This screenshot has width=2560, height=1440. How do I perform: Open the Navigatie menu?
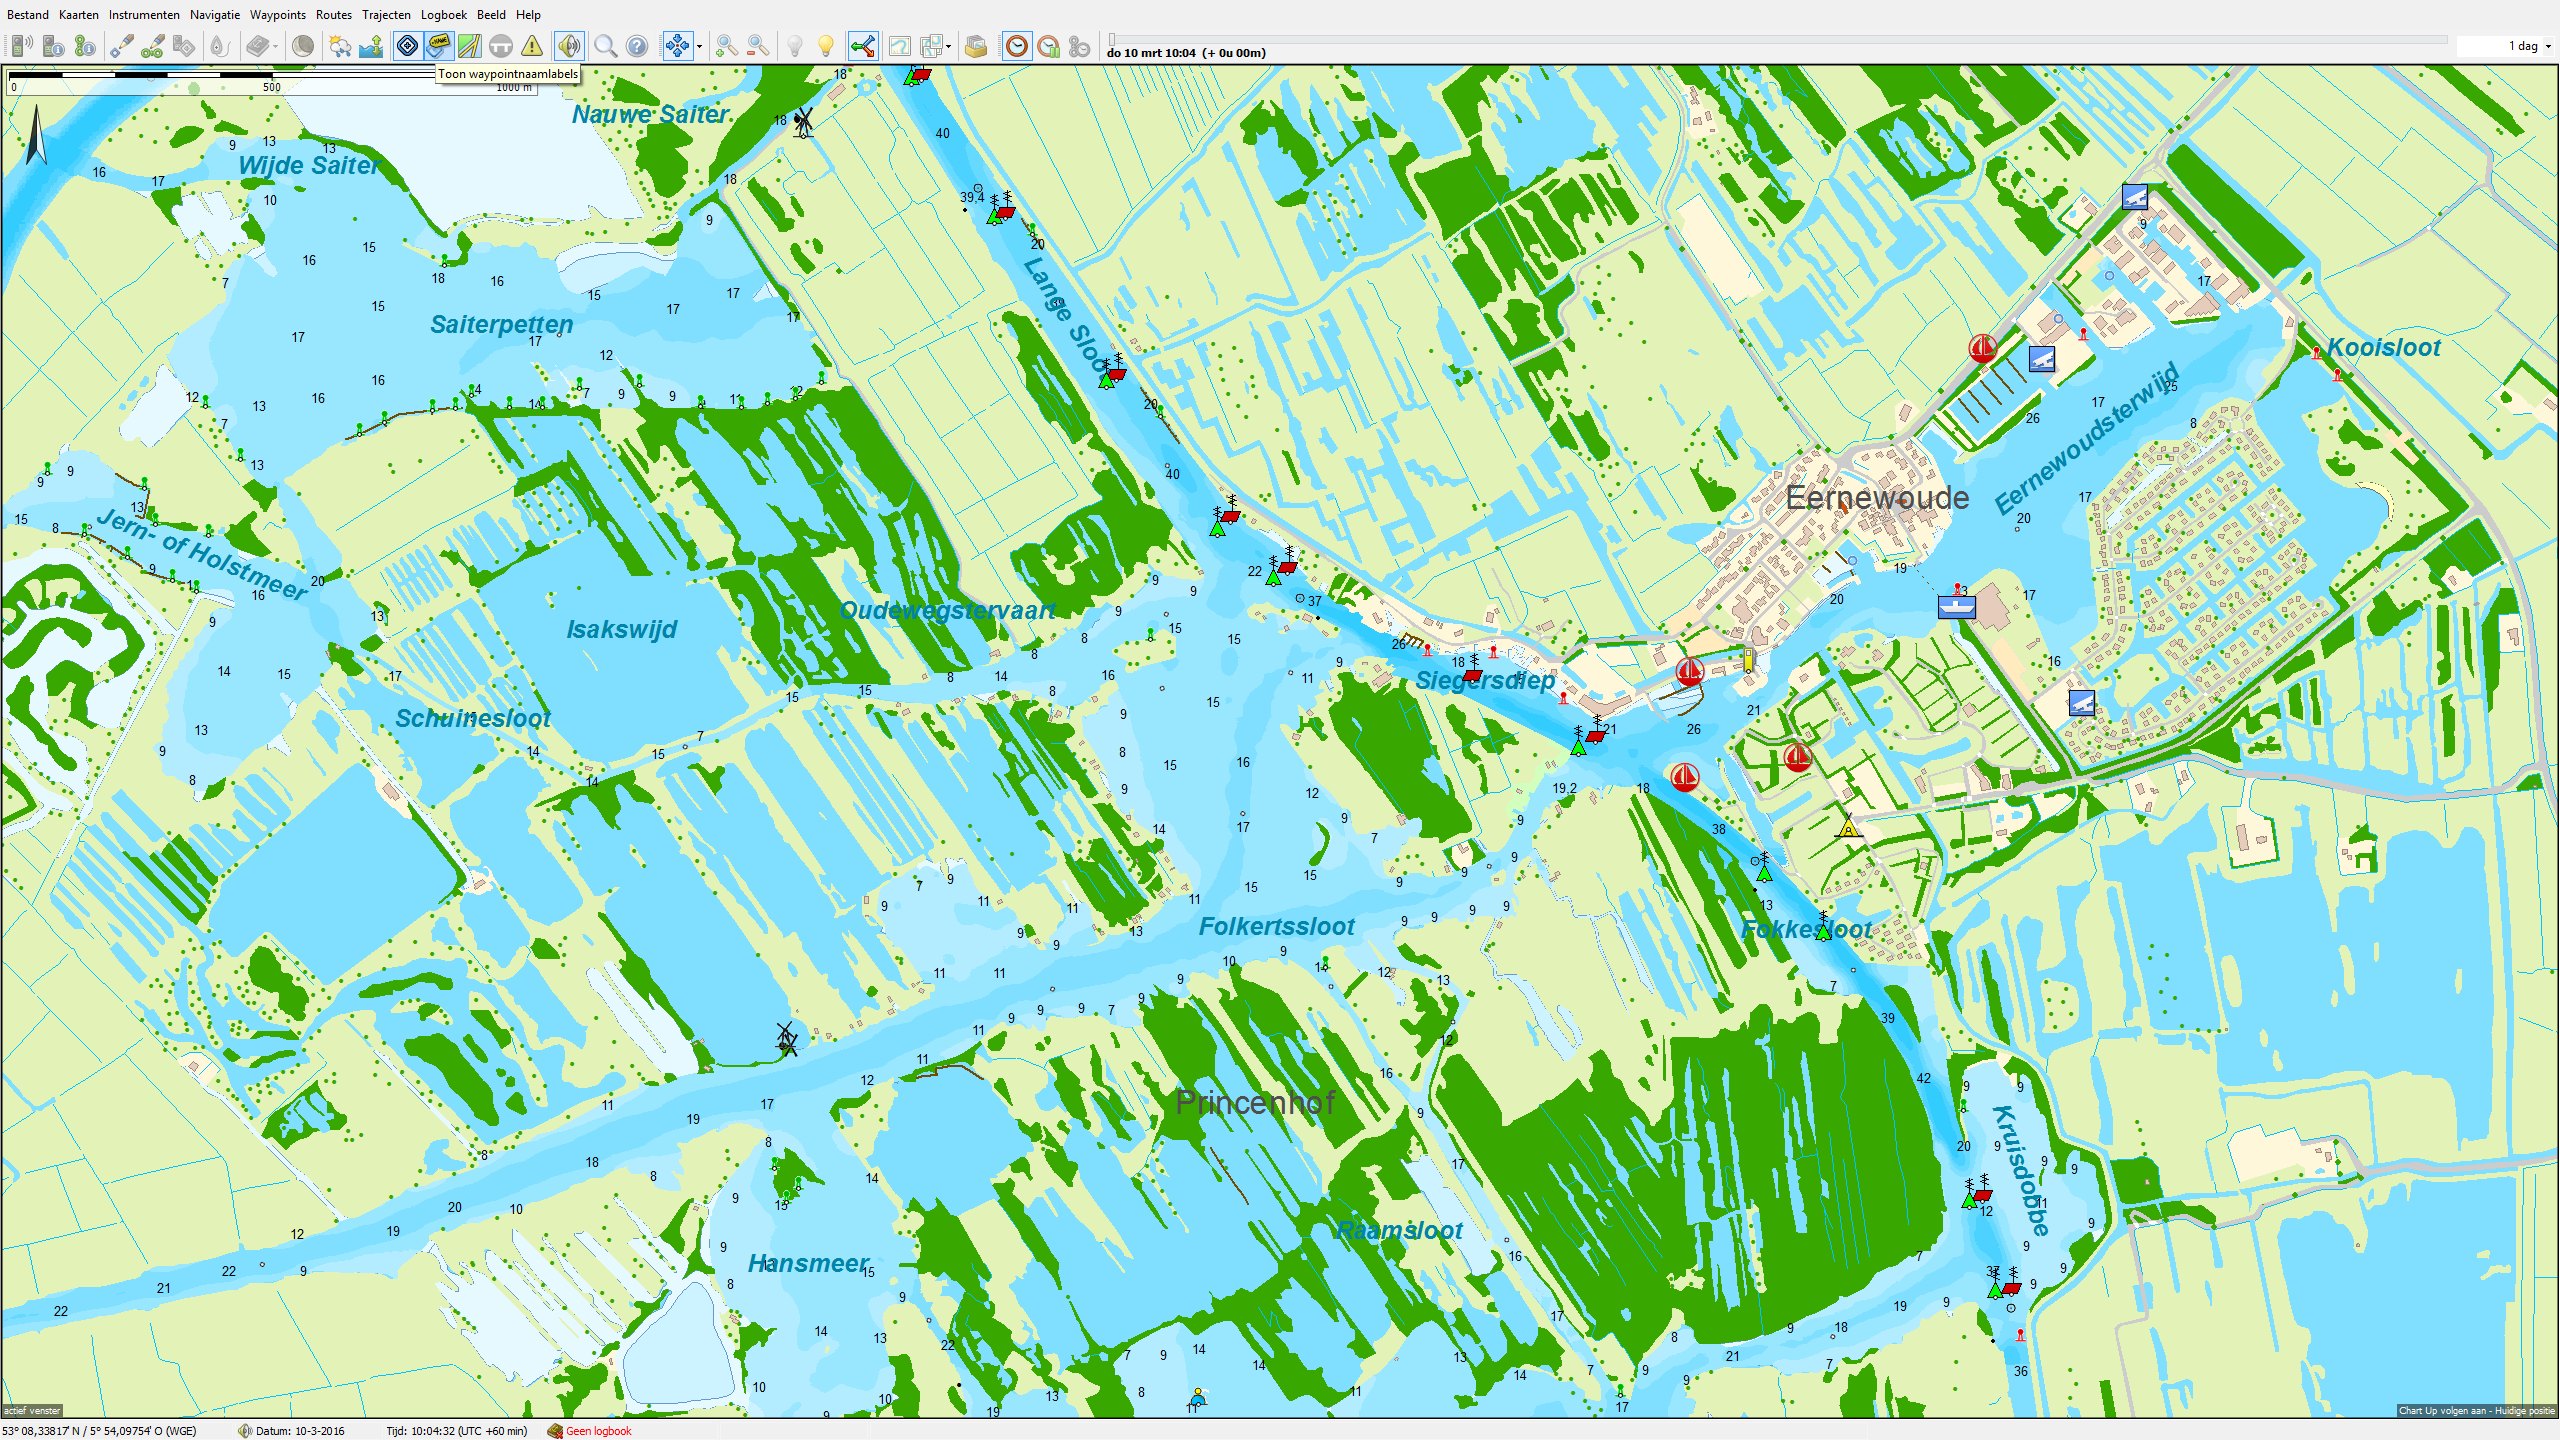point(215,15)
